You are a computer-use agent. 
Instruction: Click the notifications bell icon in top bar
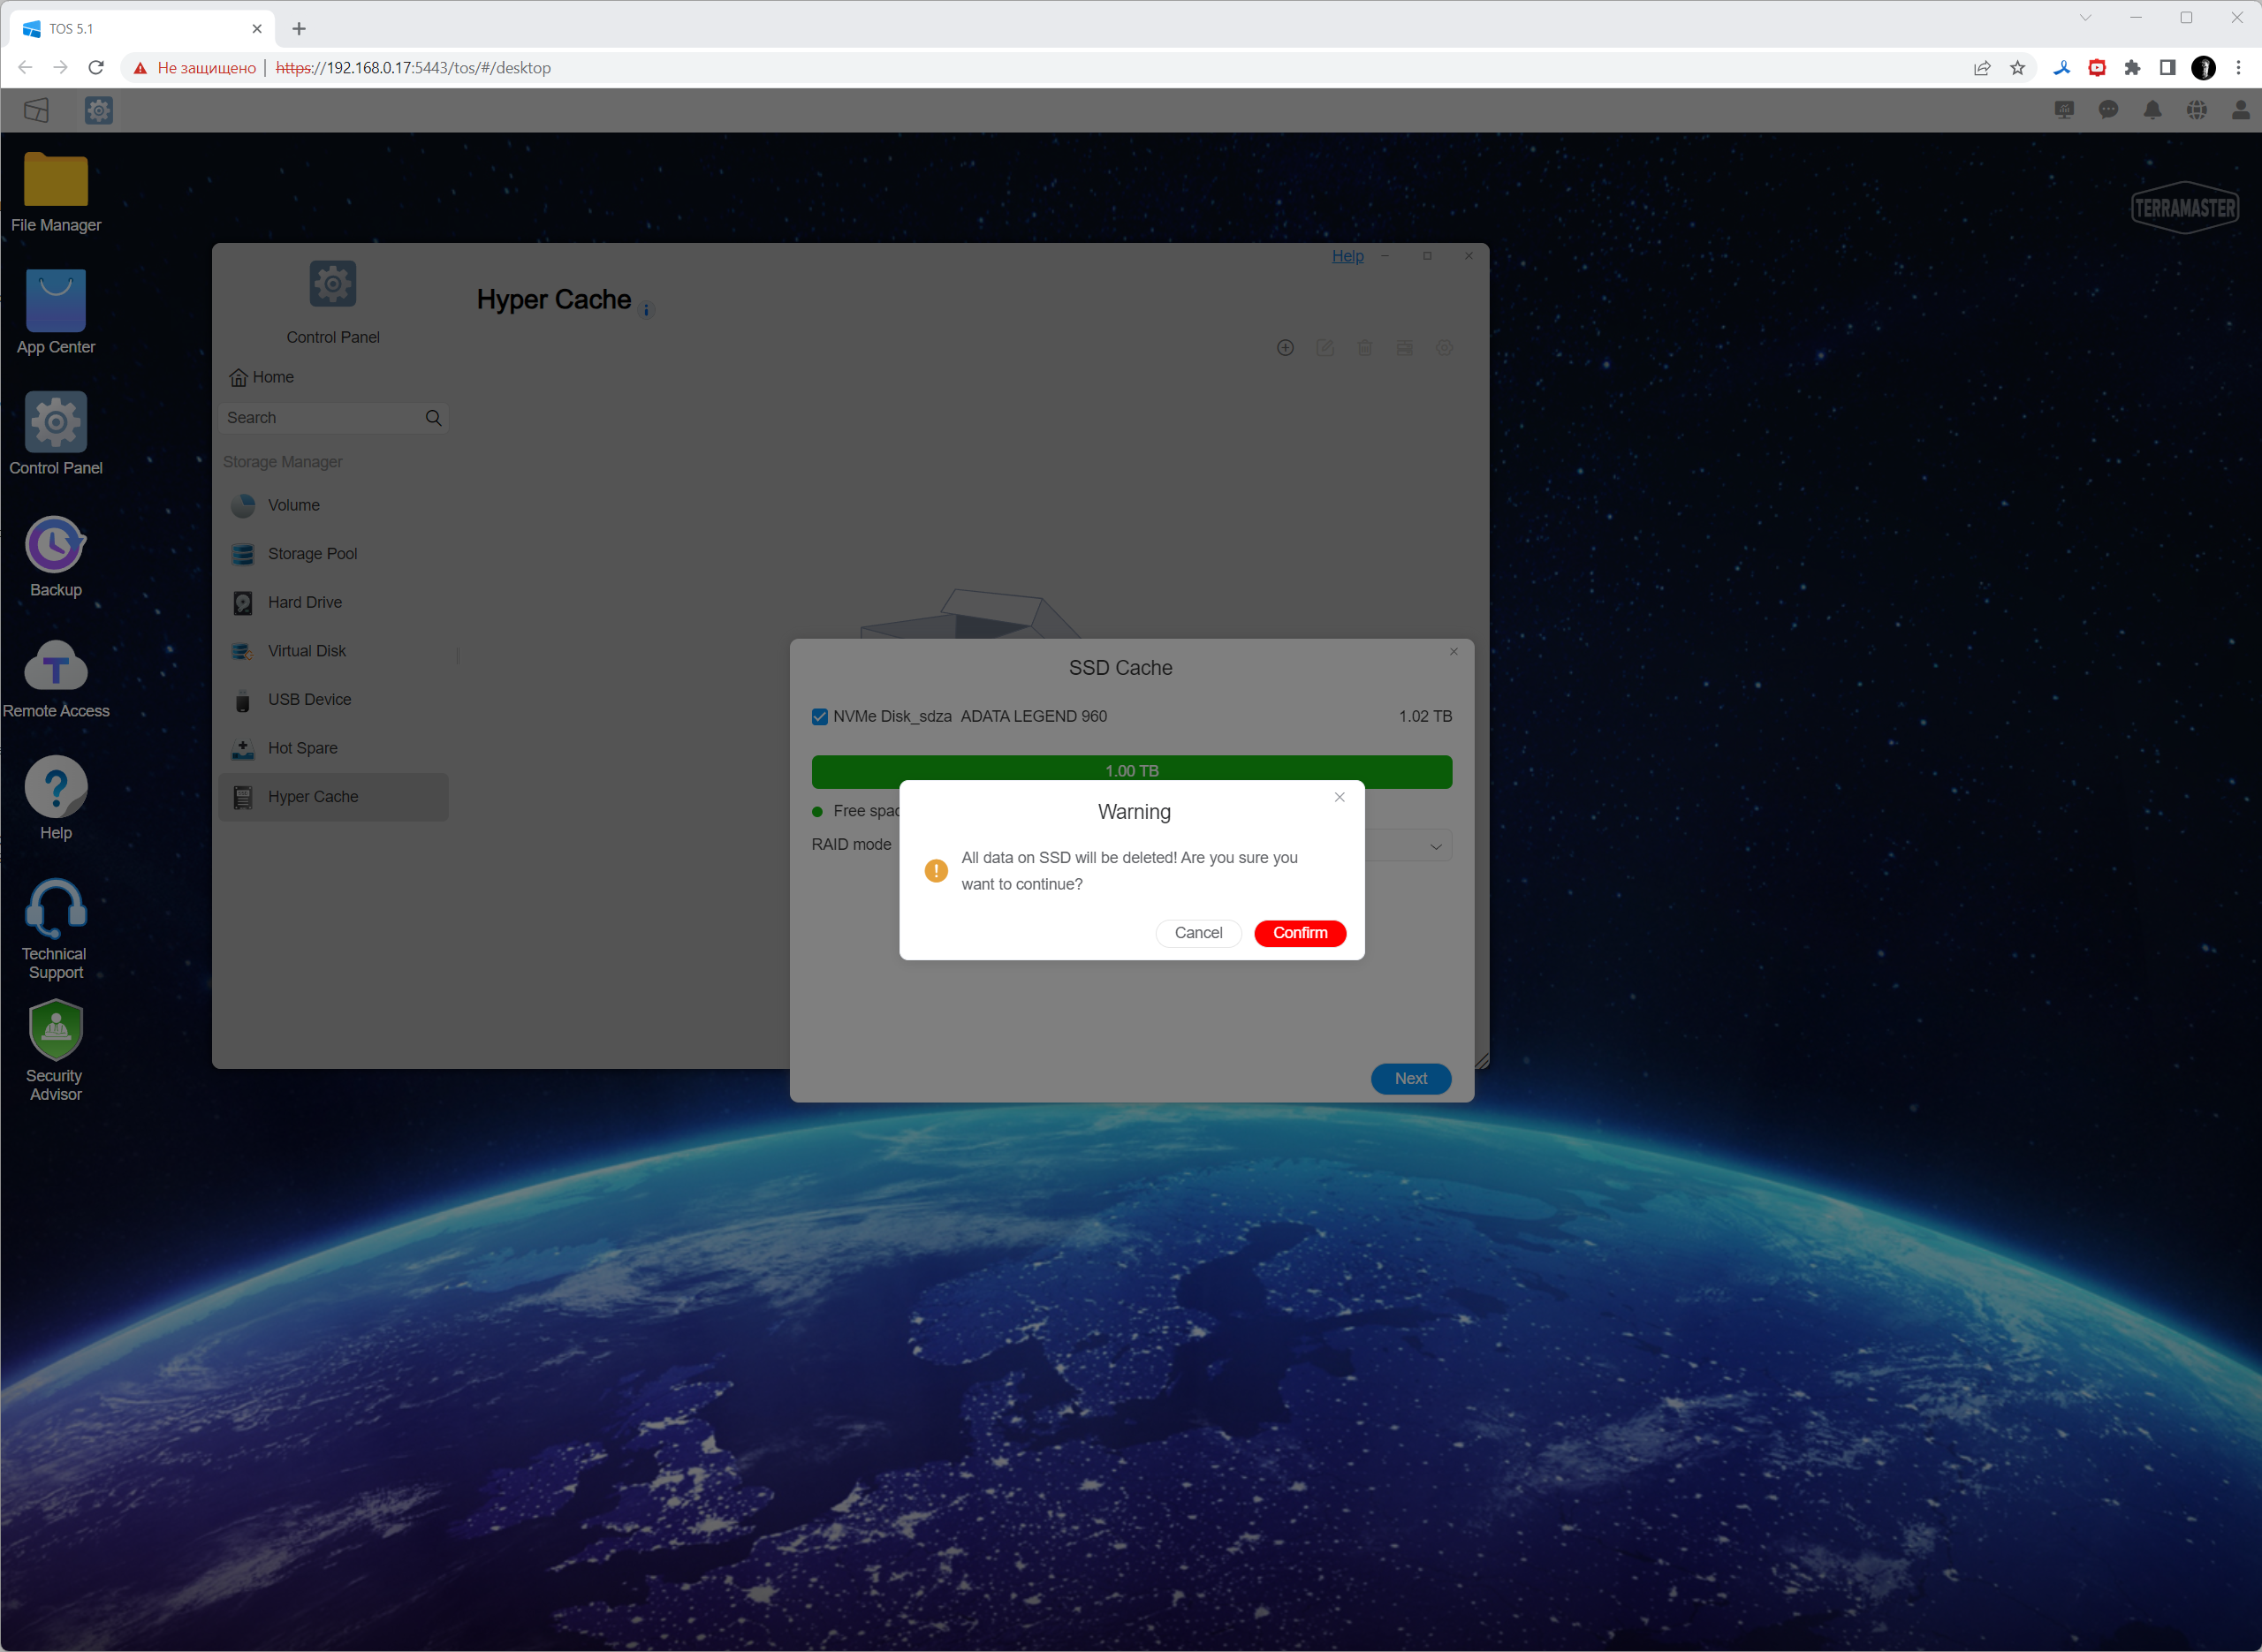click(2152, 110)
